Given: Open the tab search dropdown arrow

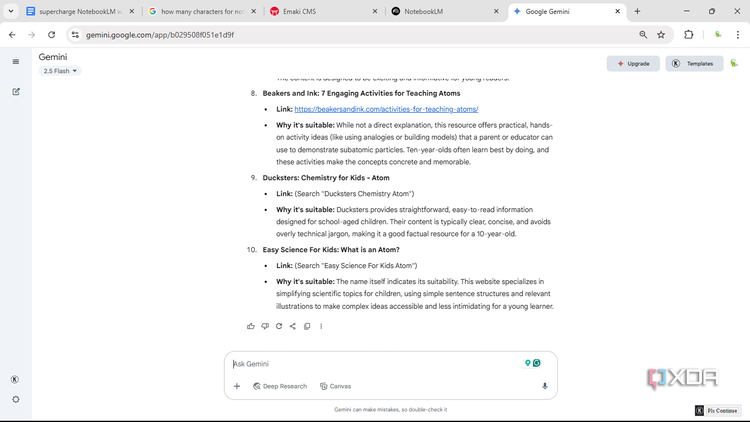Looking at the screenshot, I should 11,11.
